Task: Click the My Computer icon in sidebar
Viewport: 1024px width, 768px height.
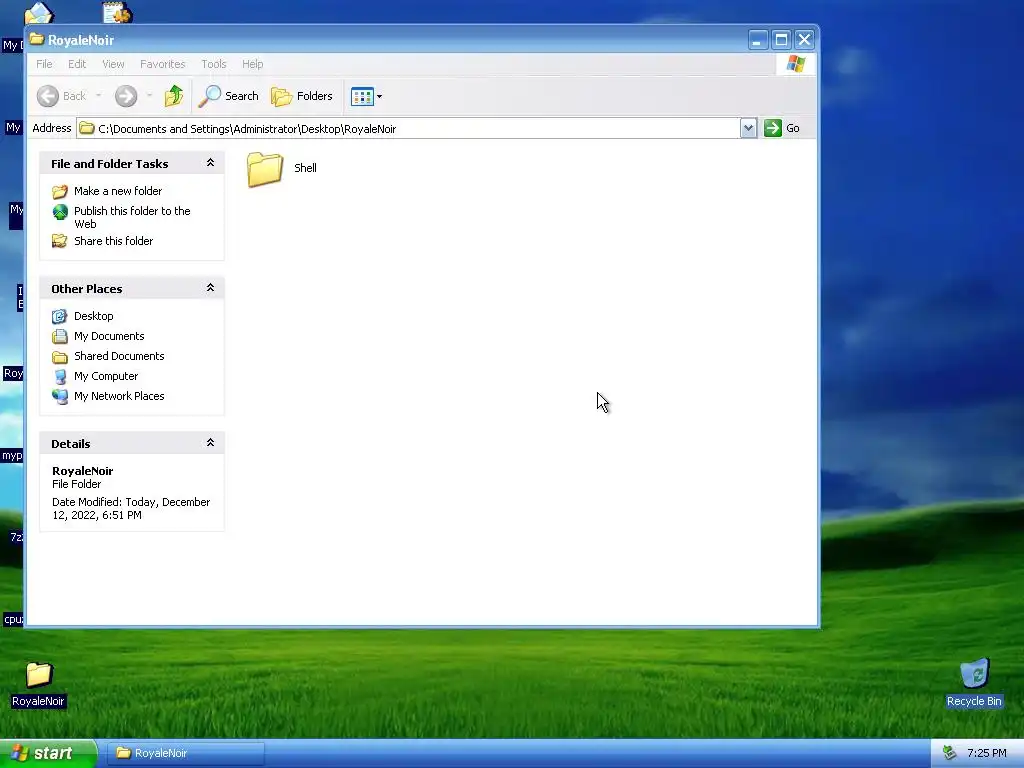Action: (x=60, y=377)
